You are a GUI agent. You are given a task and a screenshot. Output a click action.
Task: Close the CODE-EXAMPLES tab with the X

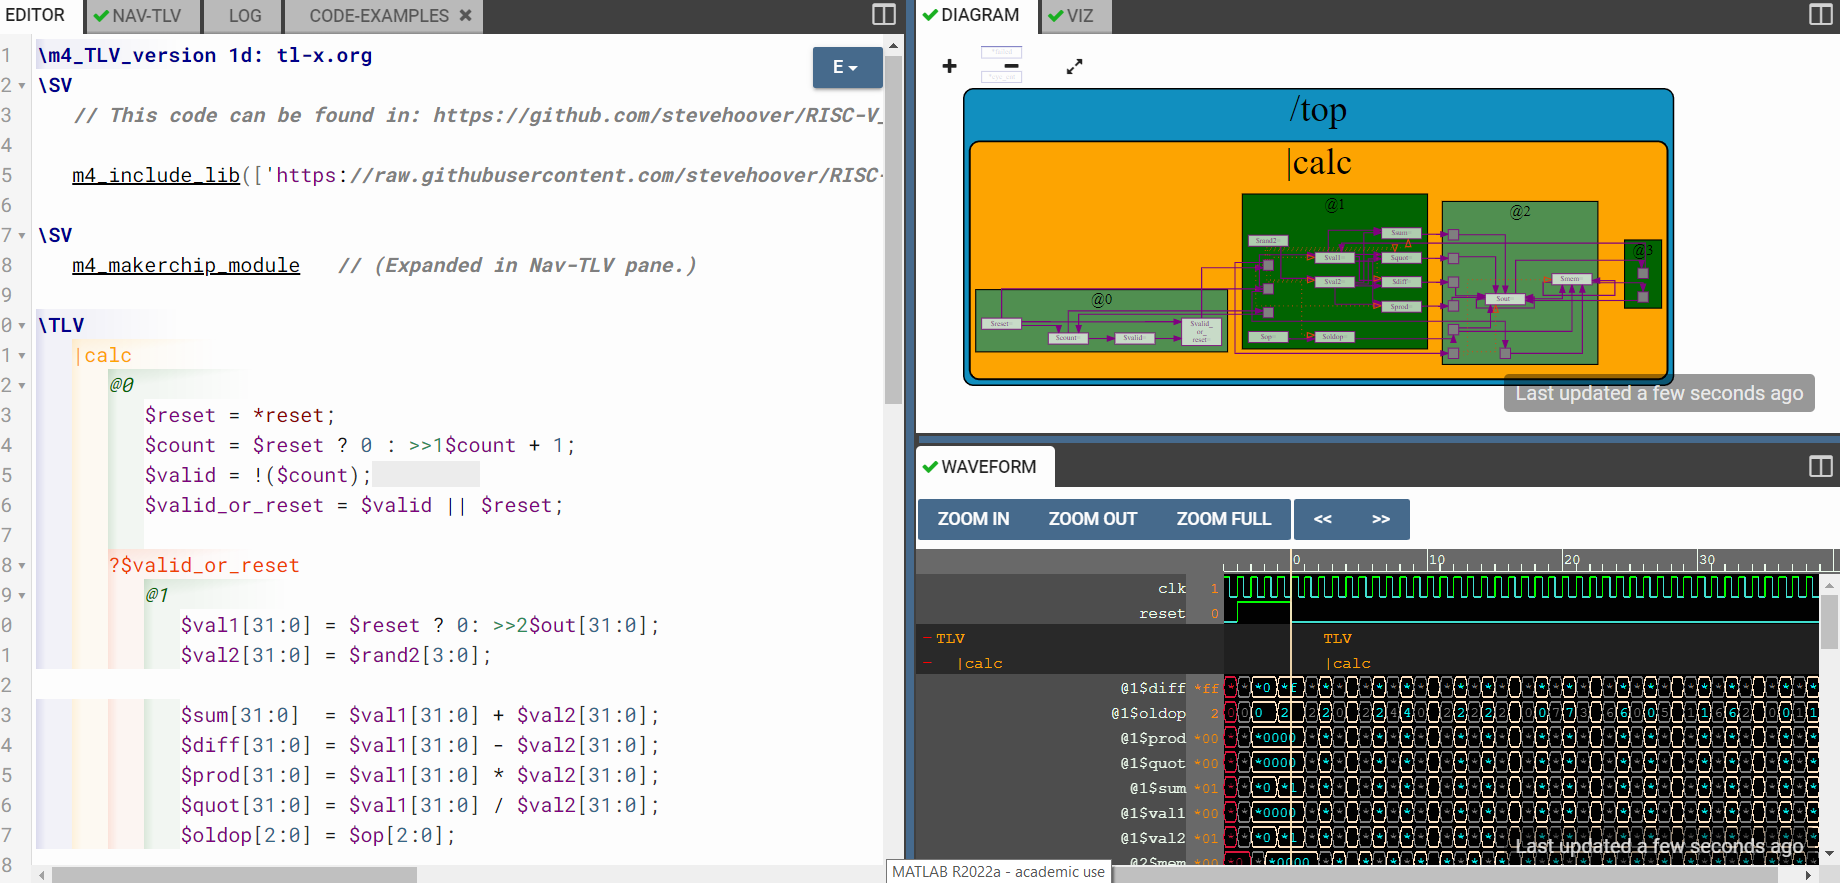[465, 16]
